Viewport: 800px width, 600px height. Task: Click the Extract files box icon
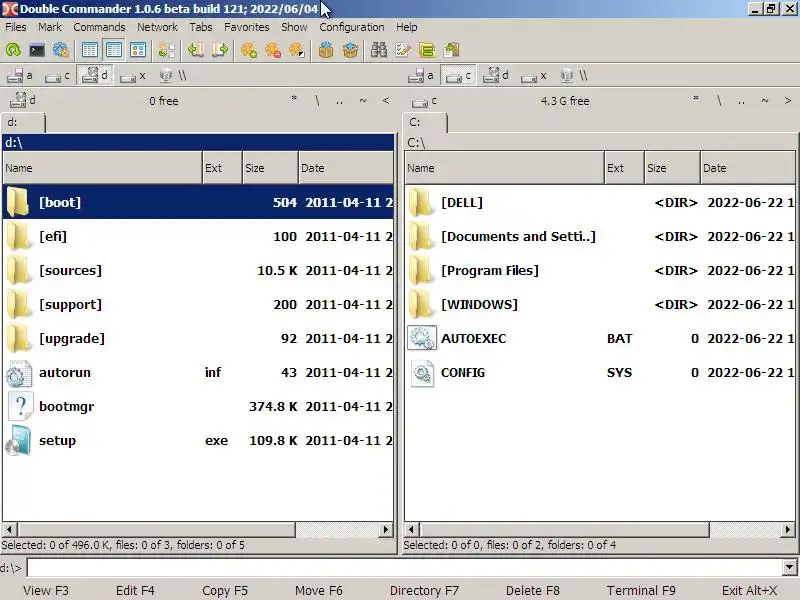pos(351,50)
